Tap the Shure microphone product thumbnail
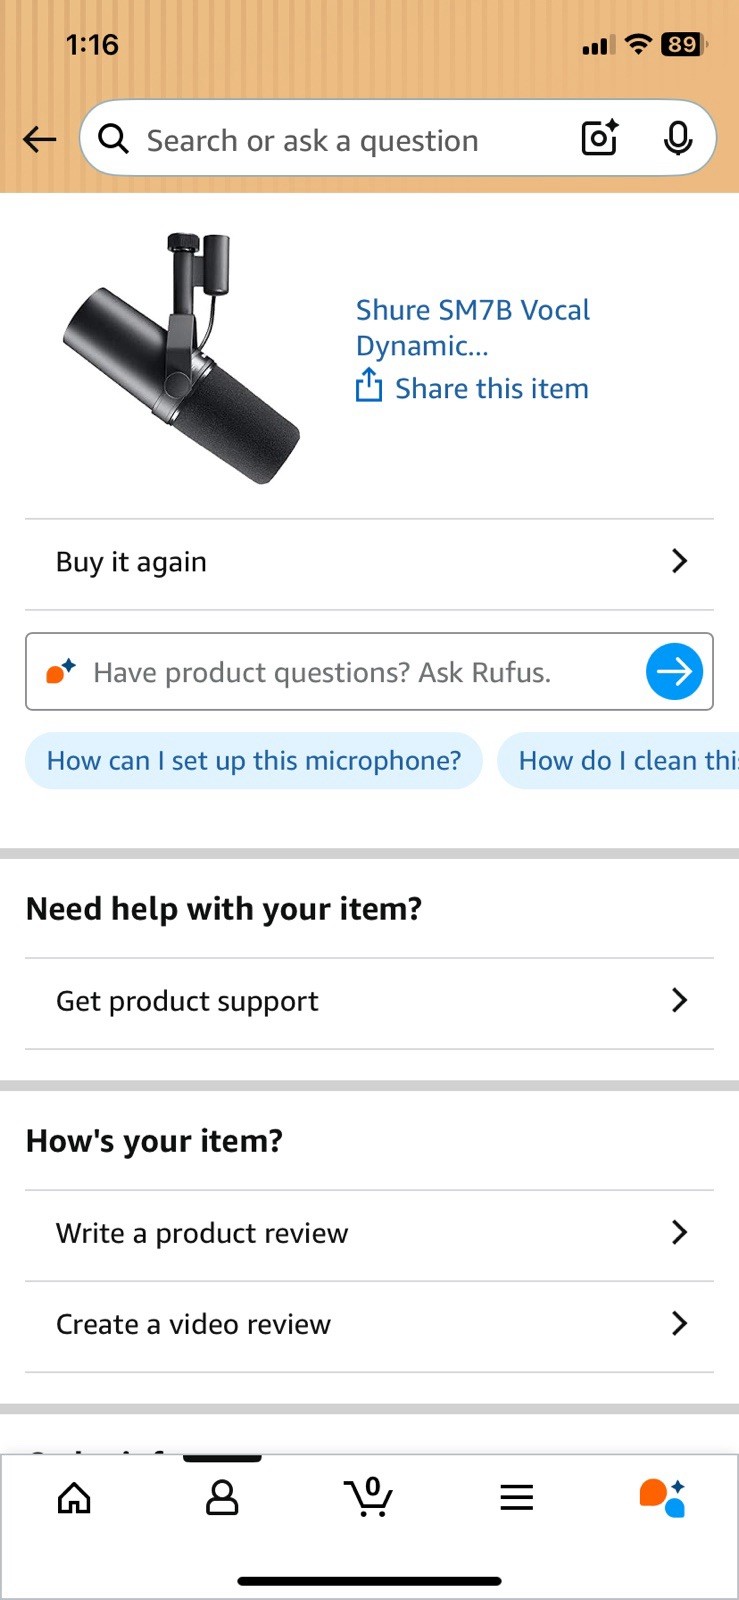 click(182, 358)
